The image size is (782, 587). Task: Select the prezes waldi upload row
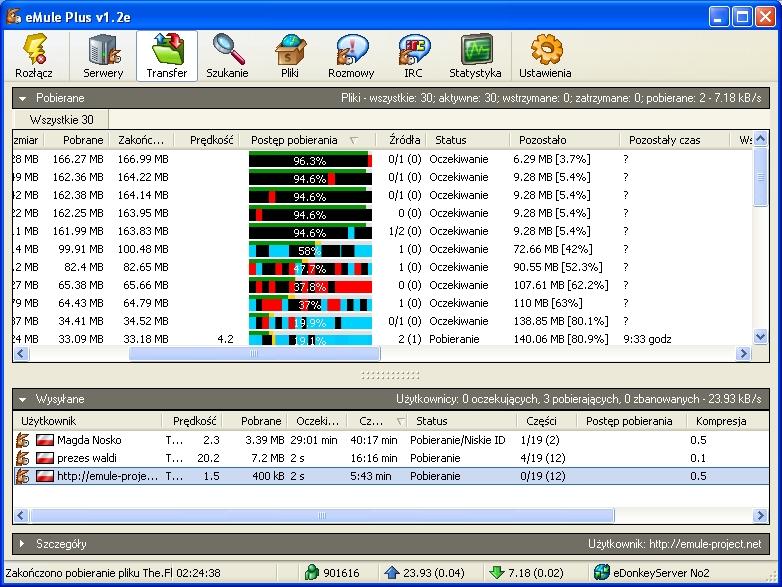pos(391,458)
